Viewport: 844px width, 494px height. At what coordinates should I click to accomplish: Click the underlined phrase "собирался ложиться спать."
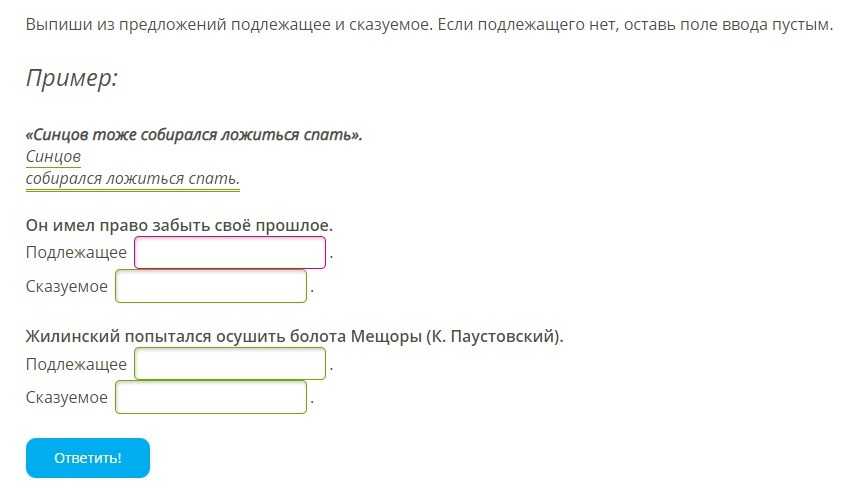(133, 179)
